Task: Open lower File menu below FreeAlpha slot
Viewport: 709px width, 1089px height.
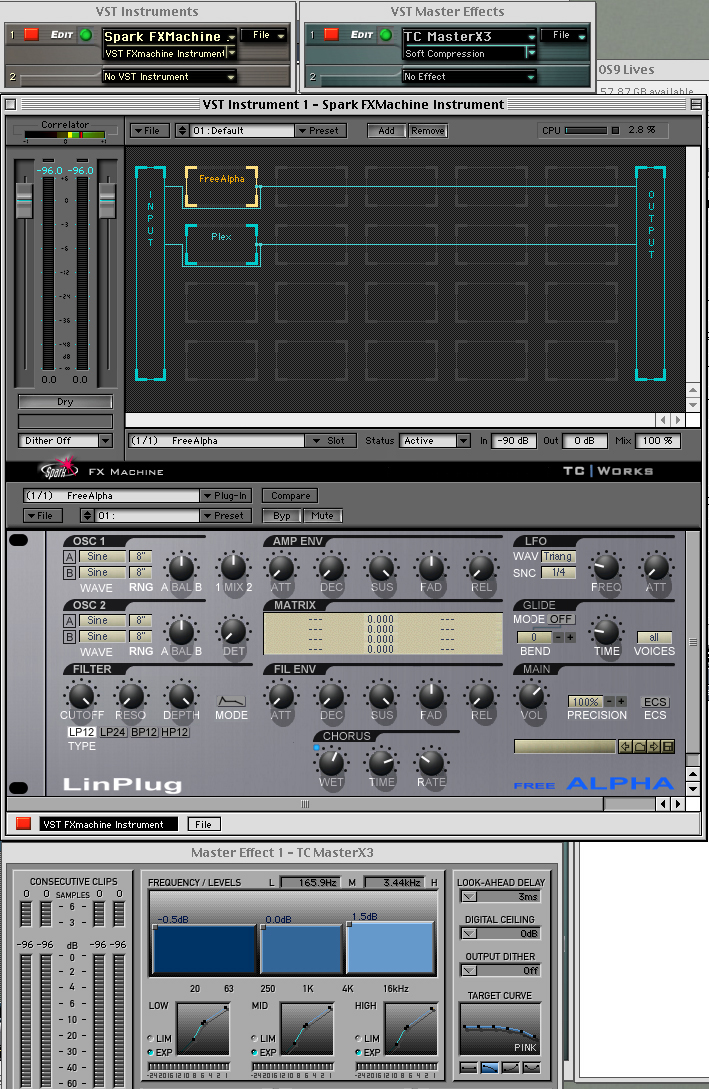Action: tap(43, 515)
